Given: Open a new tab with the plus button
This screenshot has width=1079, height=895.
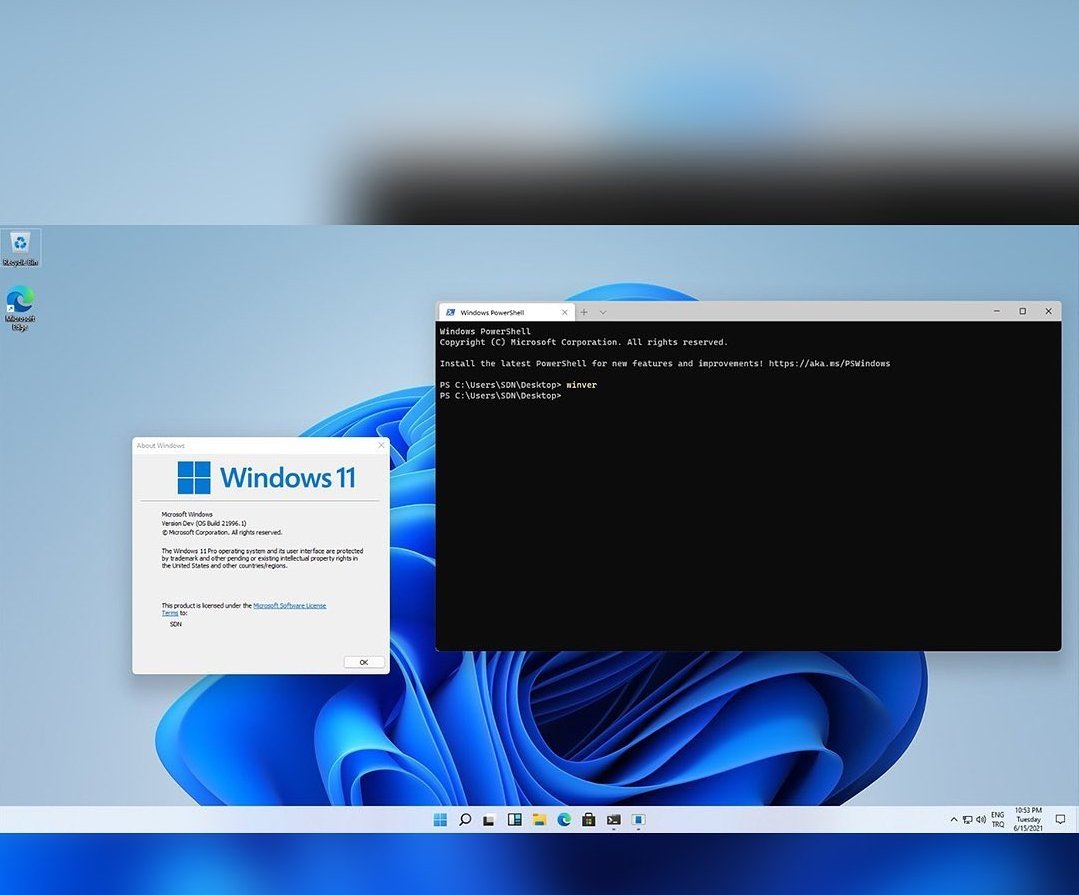Looking at the screenshot, I should pos(583,311).
